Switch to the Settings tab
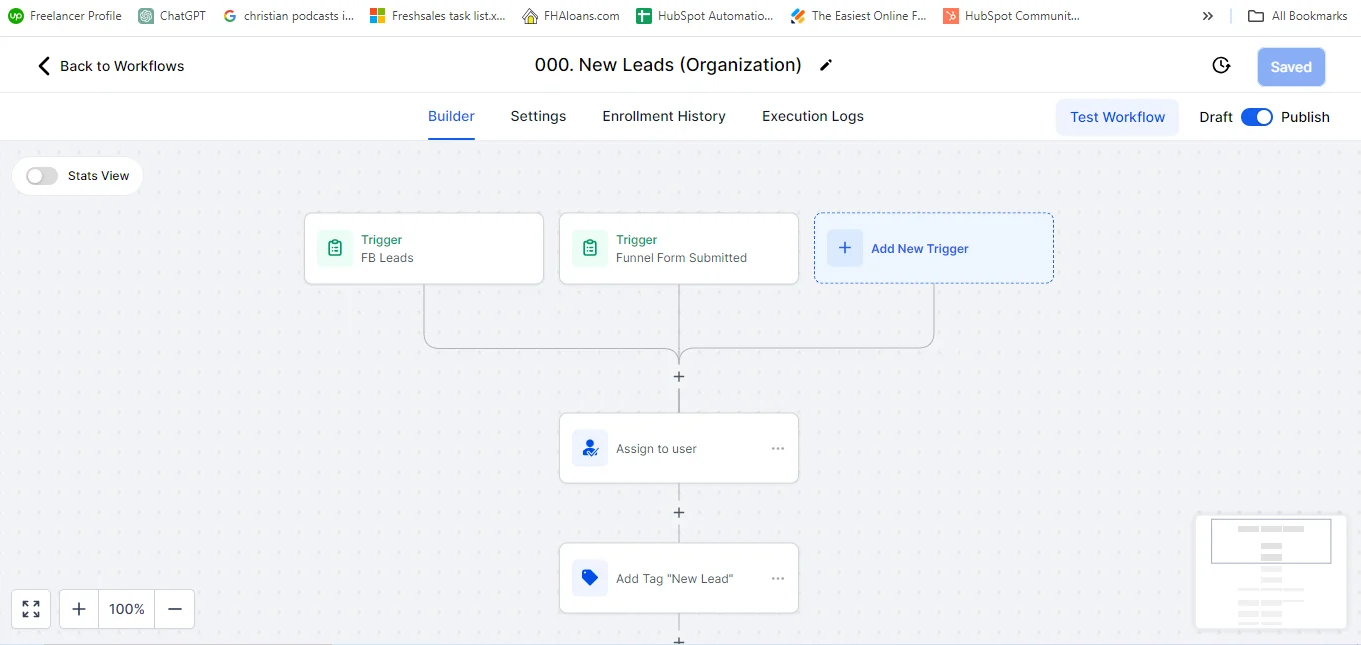The image size is (1361, 645). [x=538, y=116]
